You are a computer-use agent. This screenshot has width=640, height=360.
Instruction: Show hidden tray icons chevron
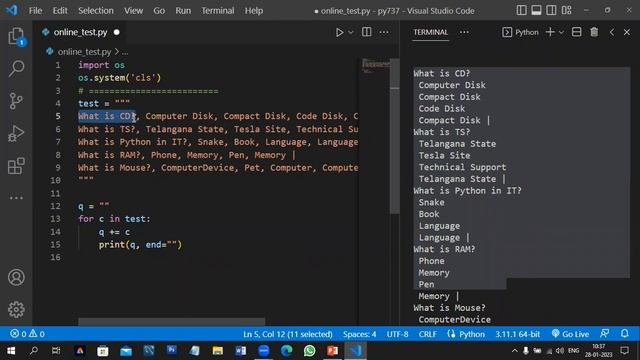(x=514, y=351)
